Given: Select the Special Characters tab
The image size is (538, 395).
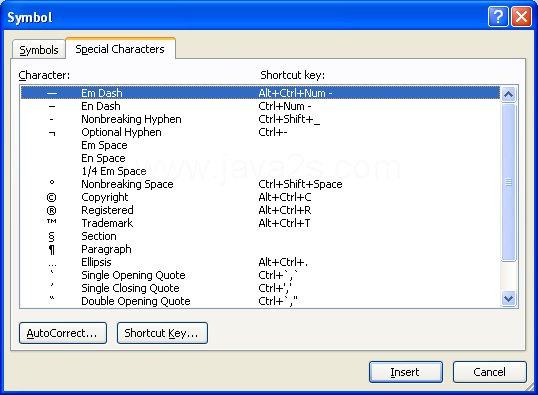Looking at the screenshot, I should 120,49.
